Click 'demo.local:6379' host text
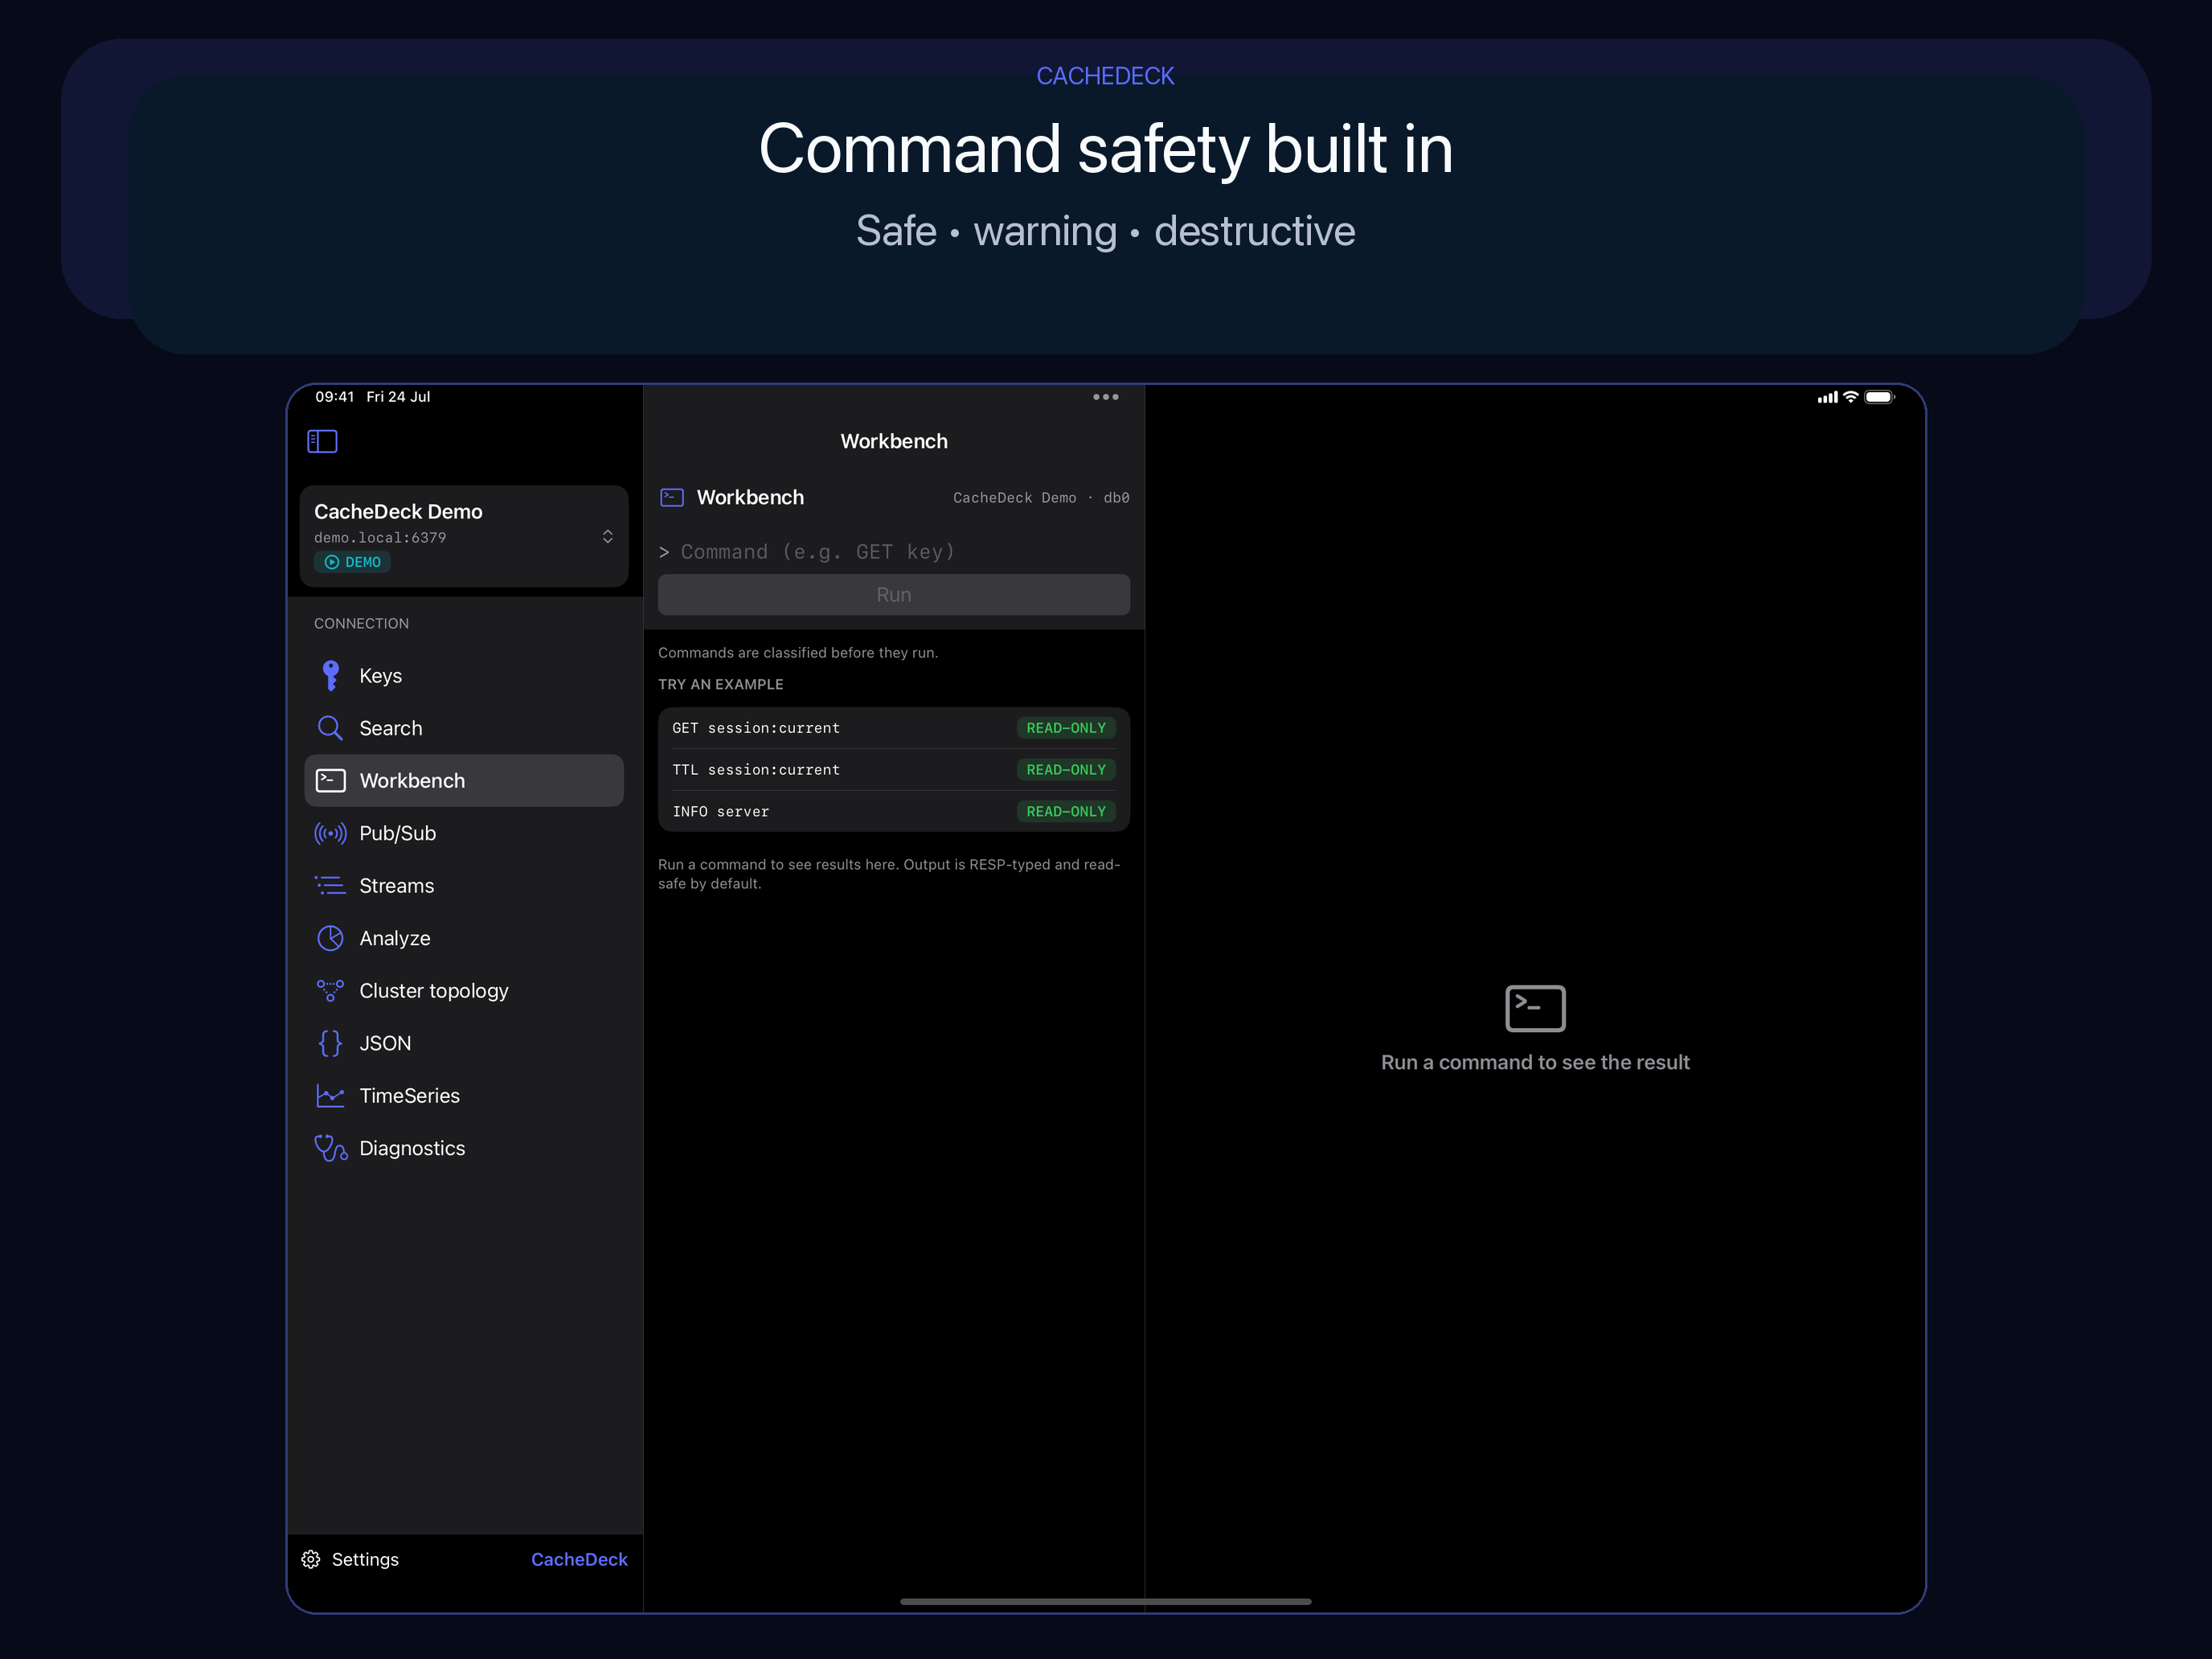This screenshot has height=1659, width=2212. click(x=380, y=538)
